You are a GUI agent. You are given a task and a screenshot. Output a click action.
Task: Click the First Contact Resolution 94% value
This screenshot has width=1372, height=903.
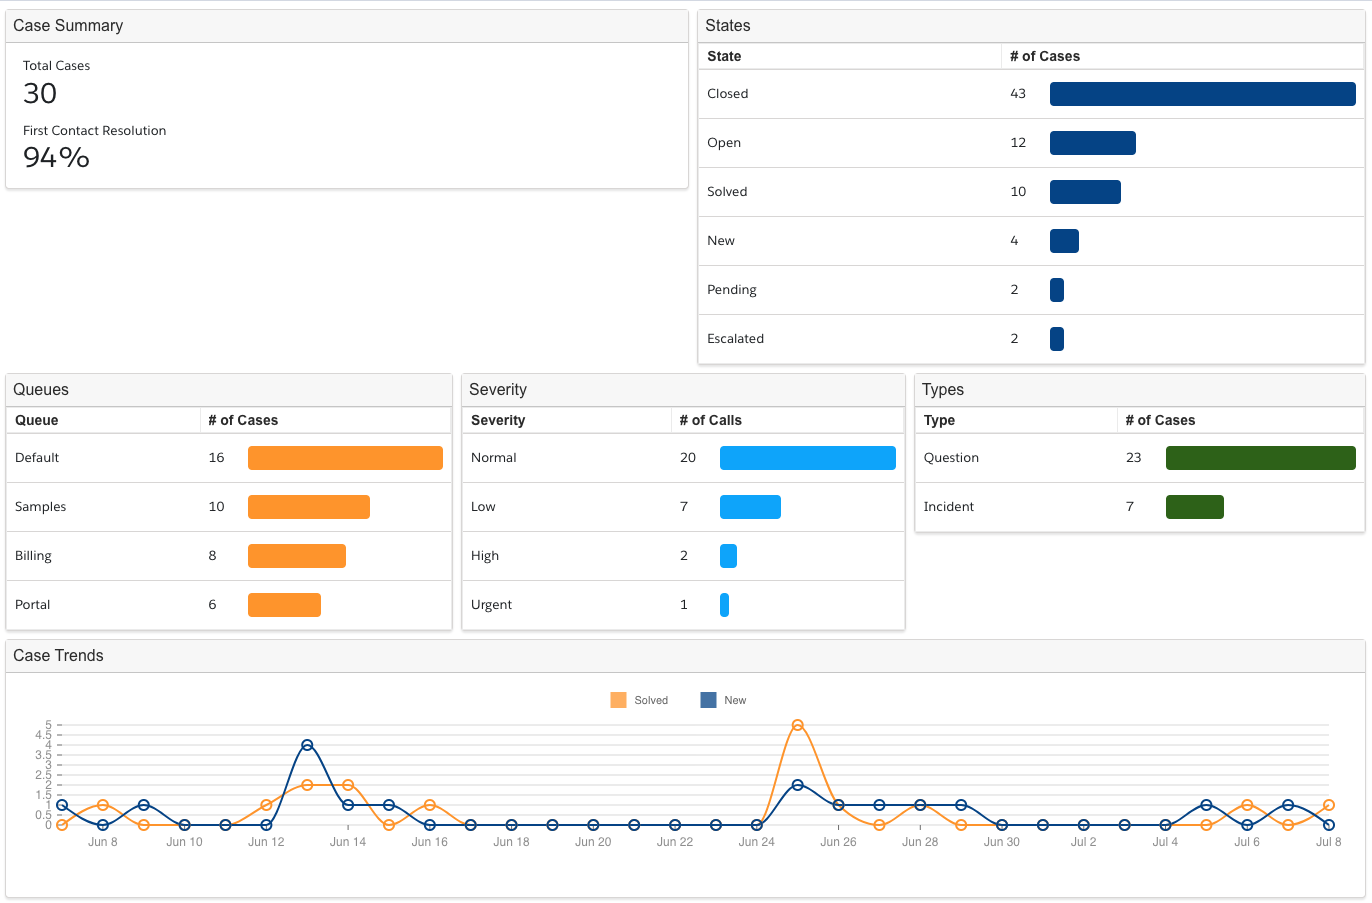tap(56, 157)
